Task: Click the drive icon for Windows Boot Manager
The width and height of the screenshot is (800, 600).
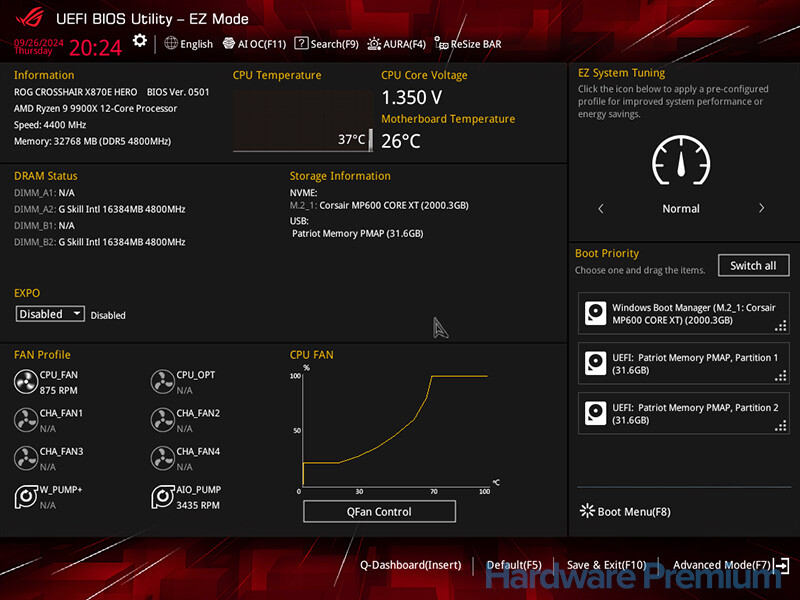Action: [595, 313]
